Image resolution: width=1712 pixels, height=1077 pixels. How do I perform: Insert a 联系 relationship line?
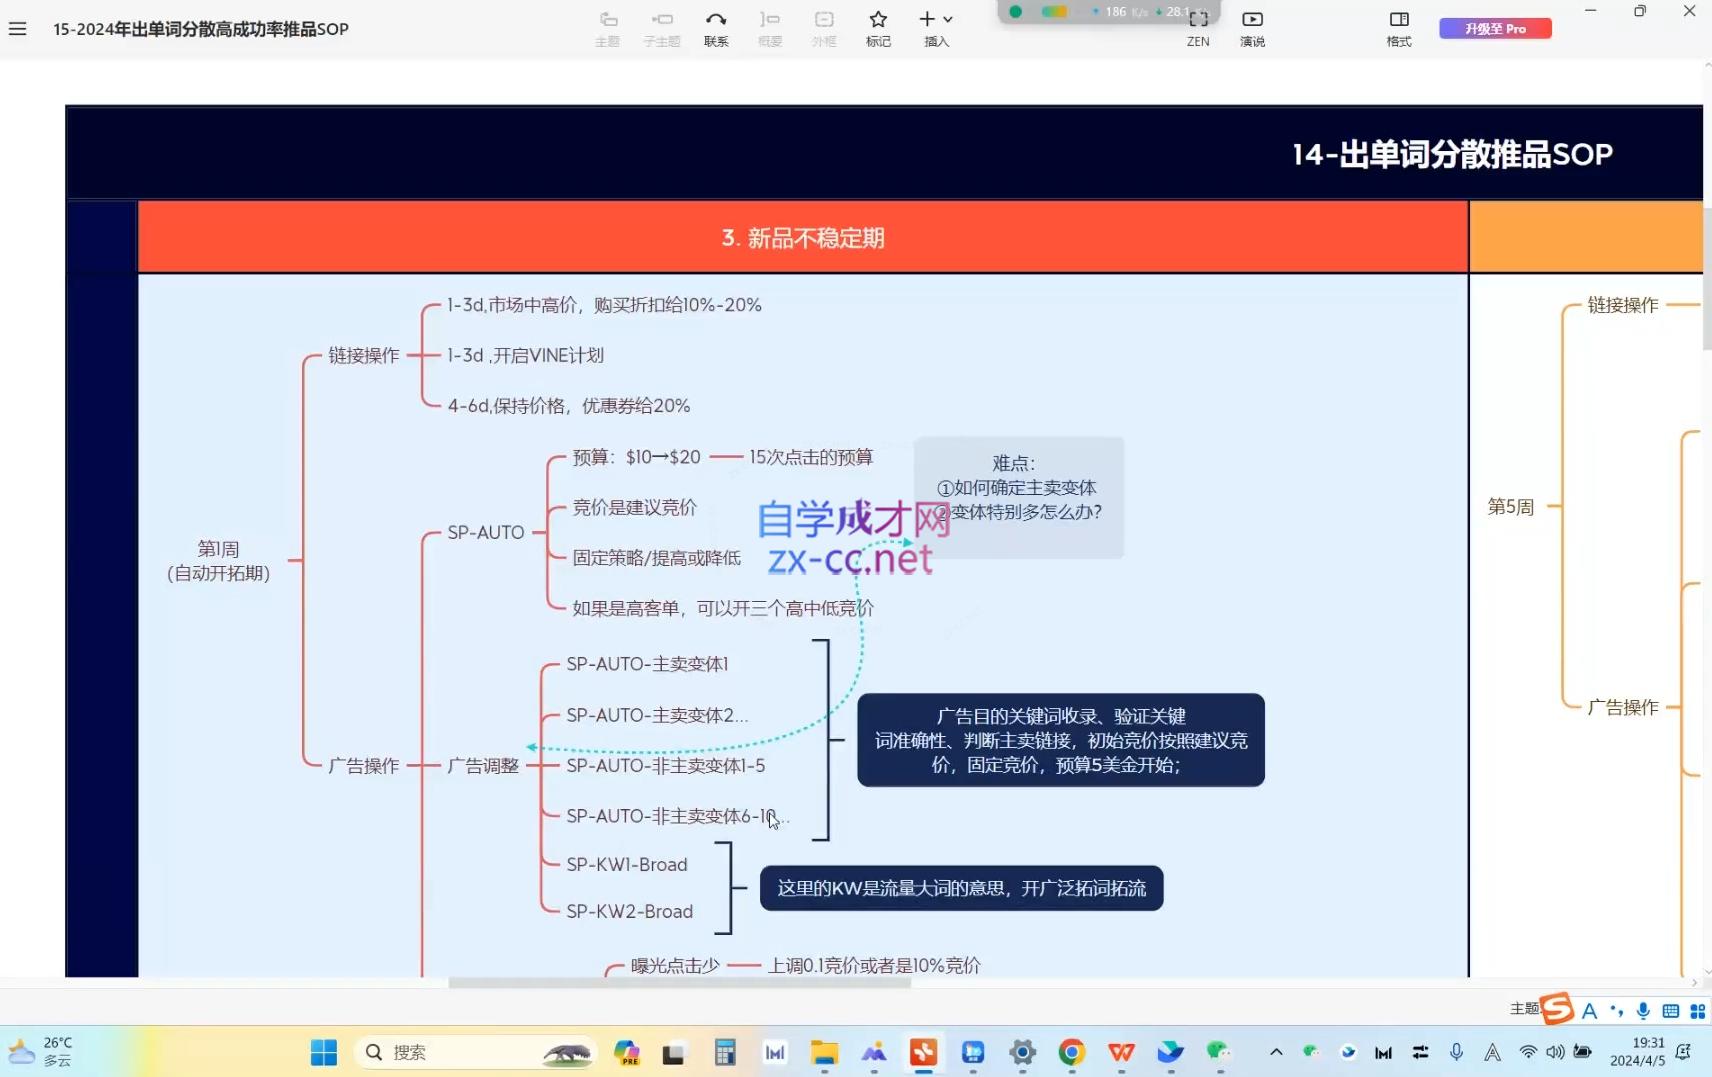pos(715,27)
